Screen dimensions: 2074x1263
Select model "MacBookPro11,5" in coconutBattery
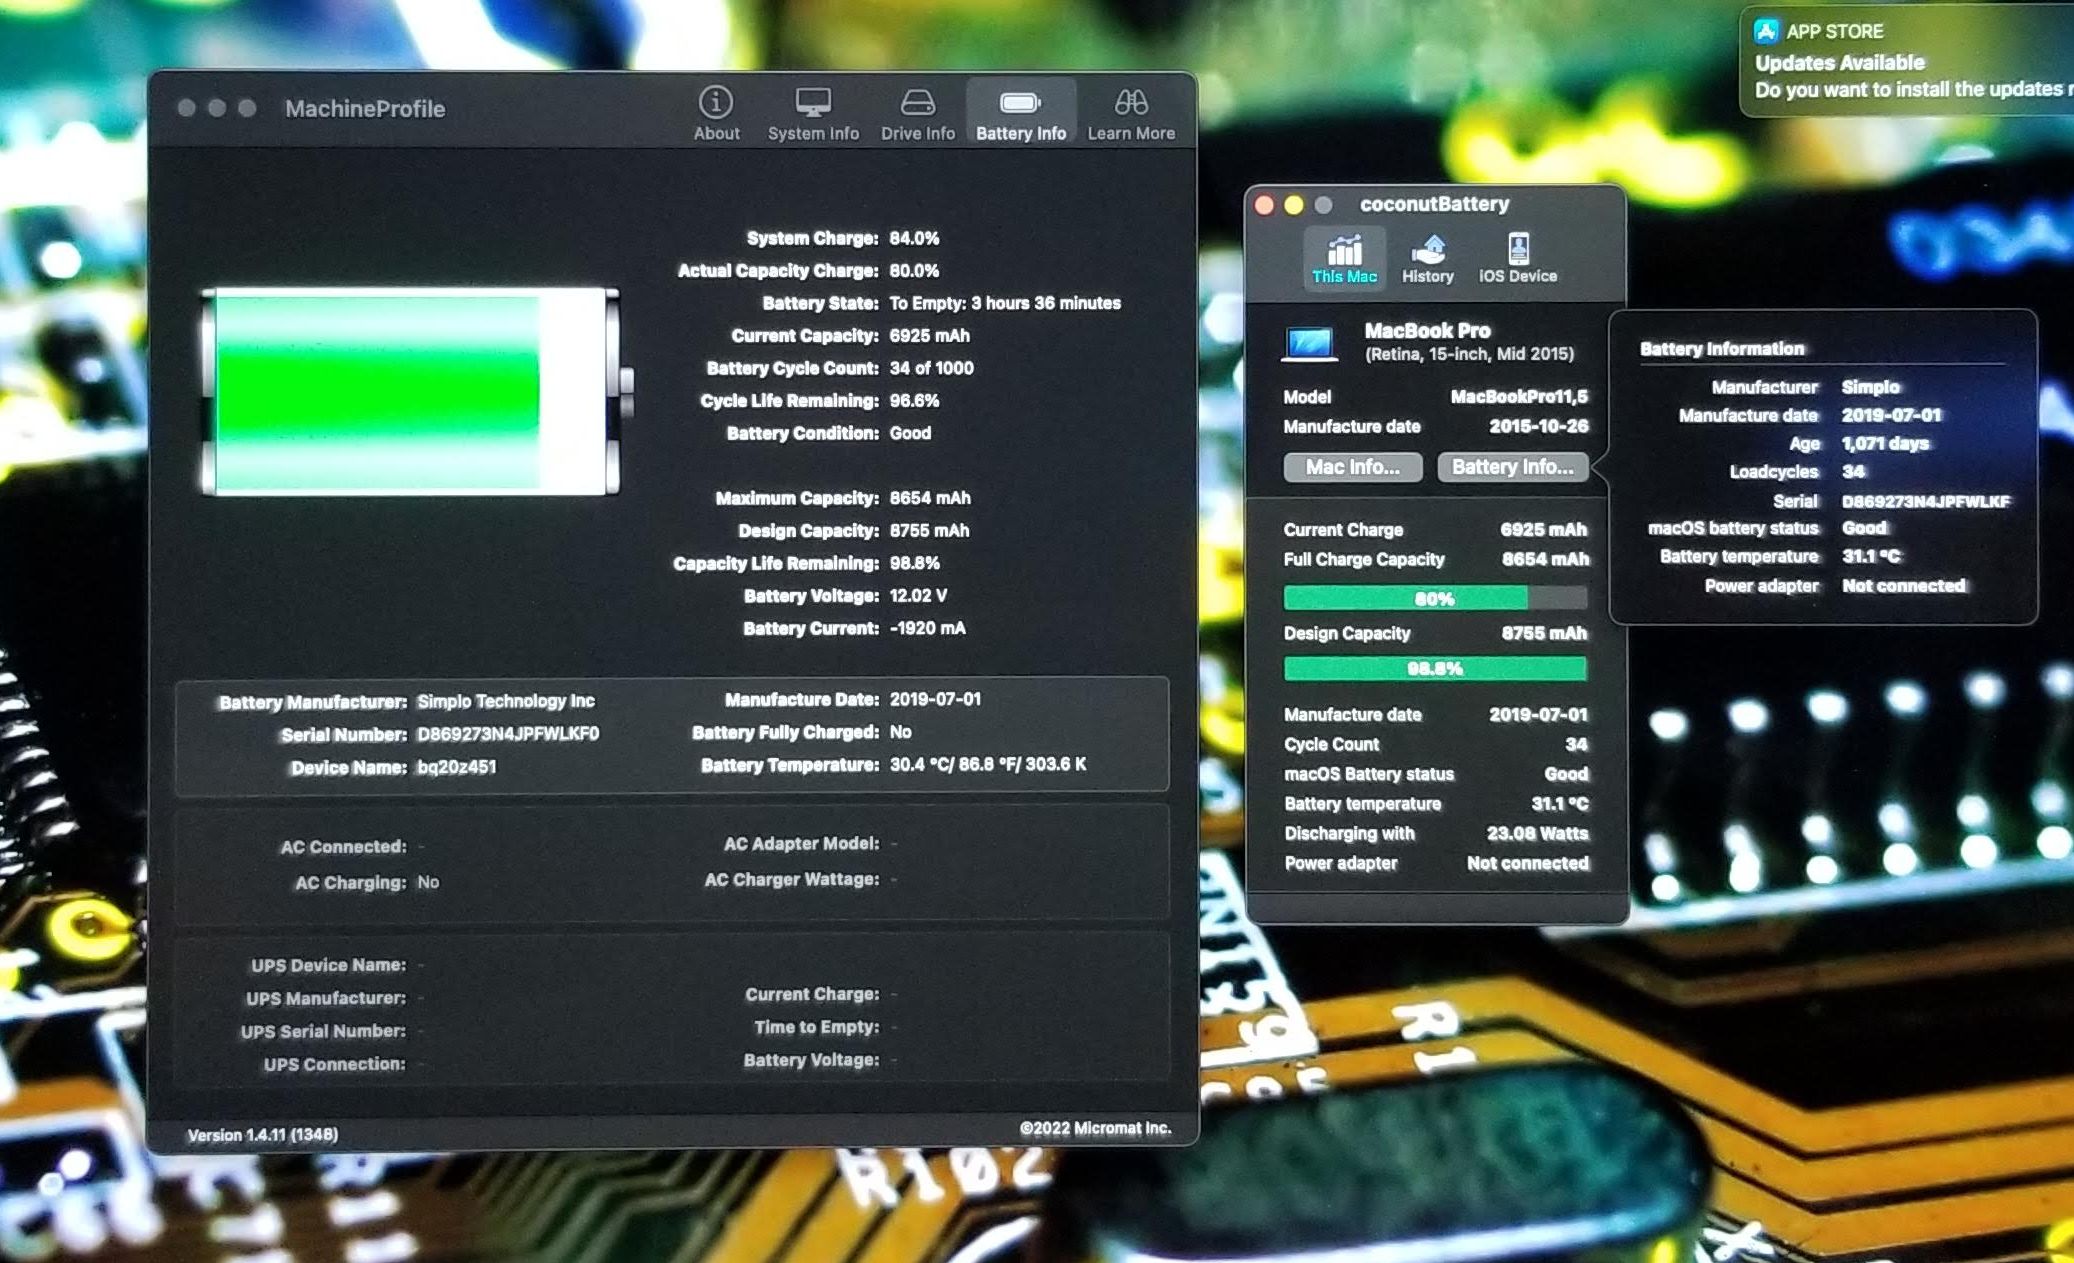[1519, 397]
